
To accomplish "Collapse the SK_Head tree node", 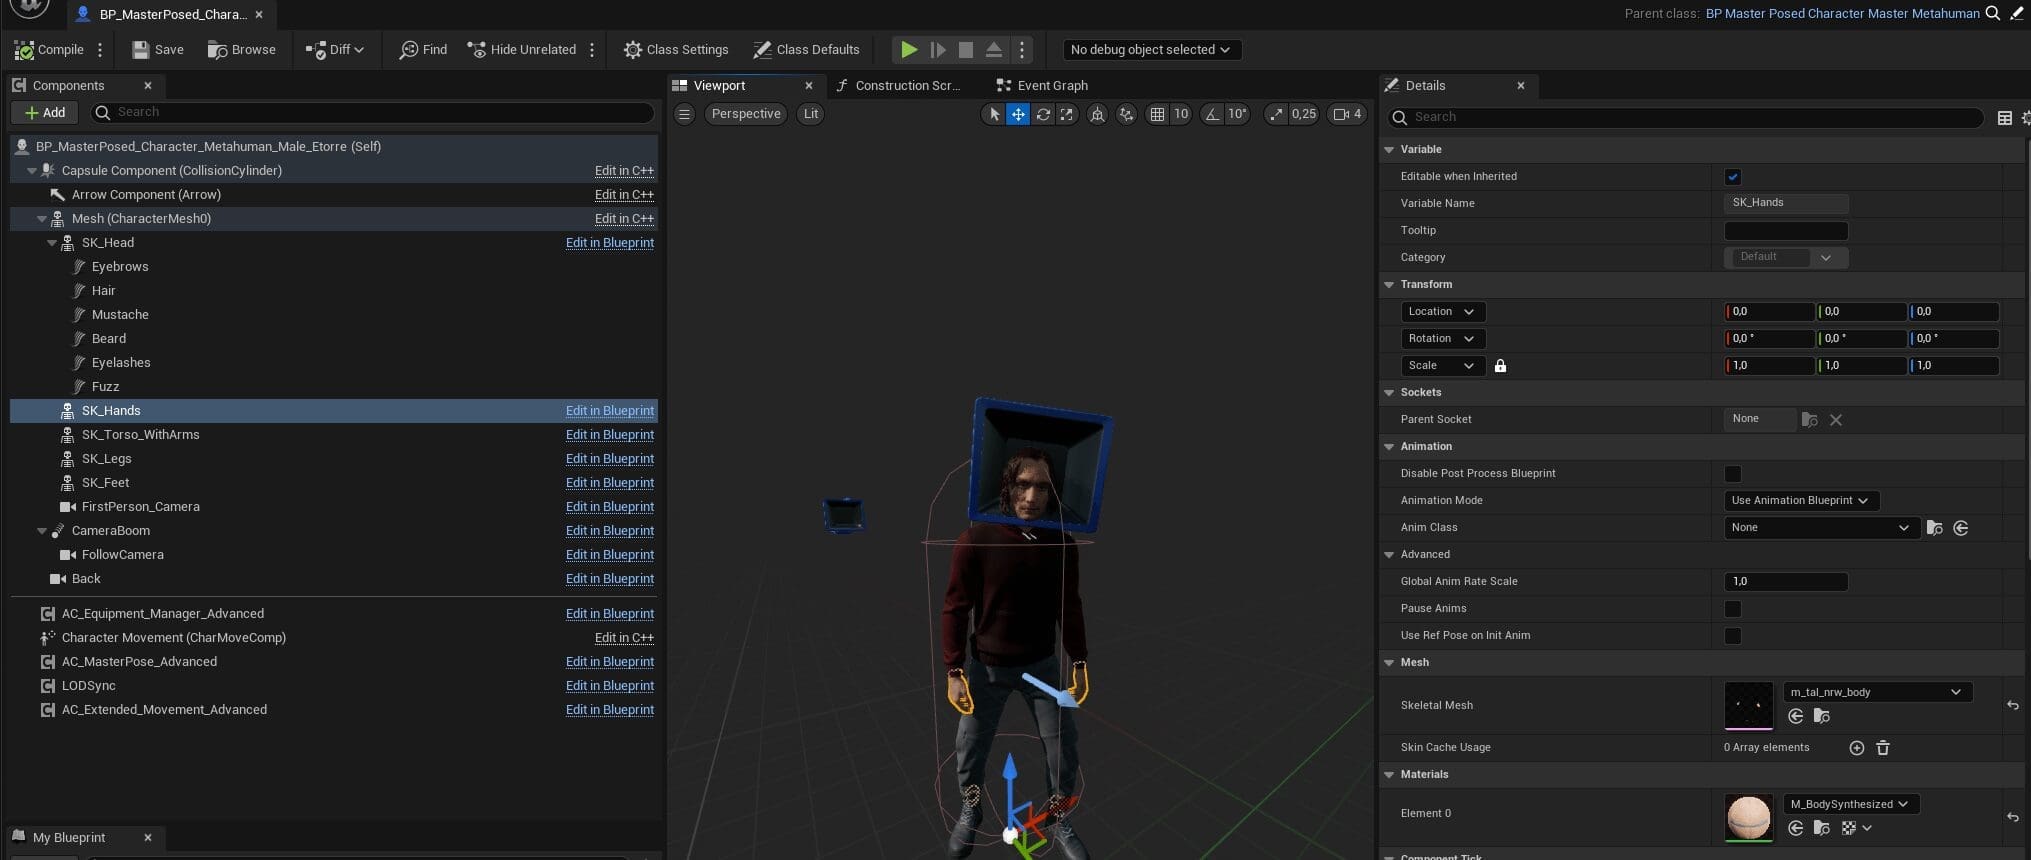I will pyautogui.click(x=52, y=243).
